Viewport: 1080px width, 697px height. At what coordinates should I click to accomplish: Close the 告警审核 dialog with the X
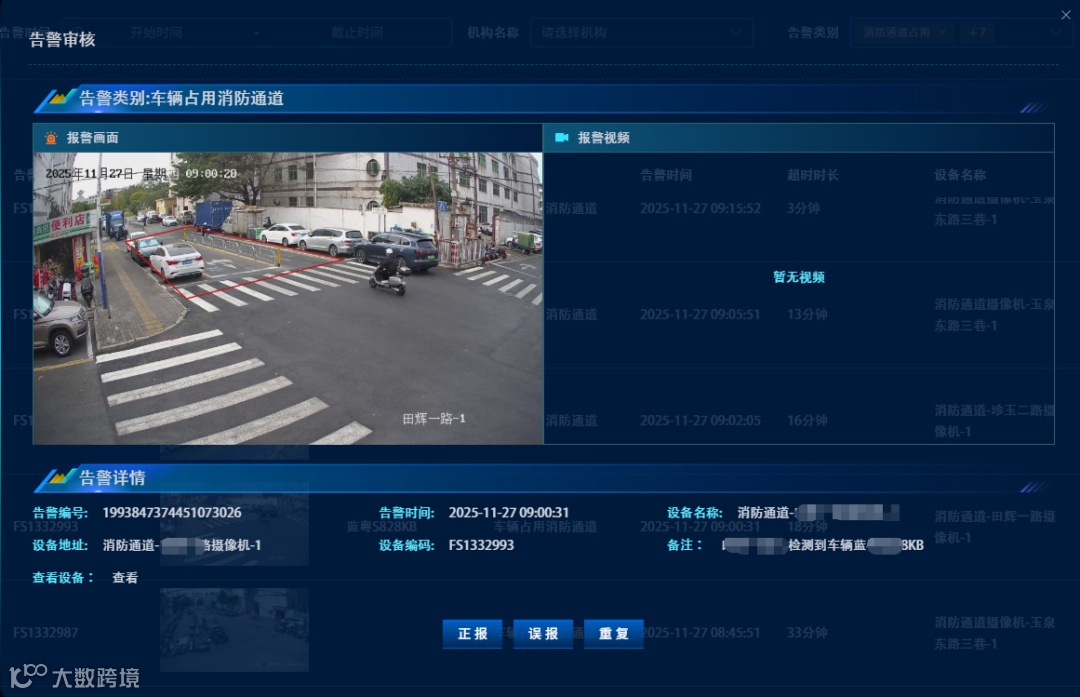tap(1066, 15)
